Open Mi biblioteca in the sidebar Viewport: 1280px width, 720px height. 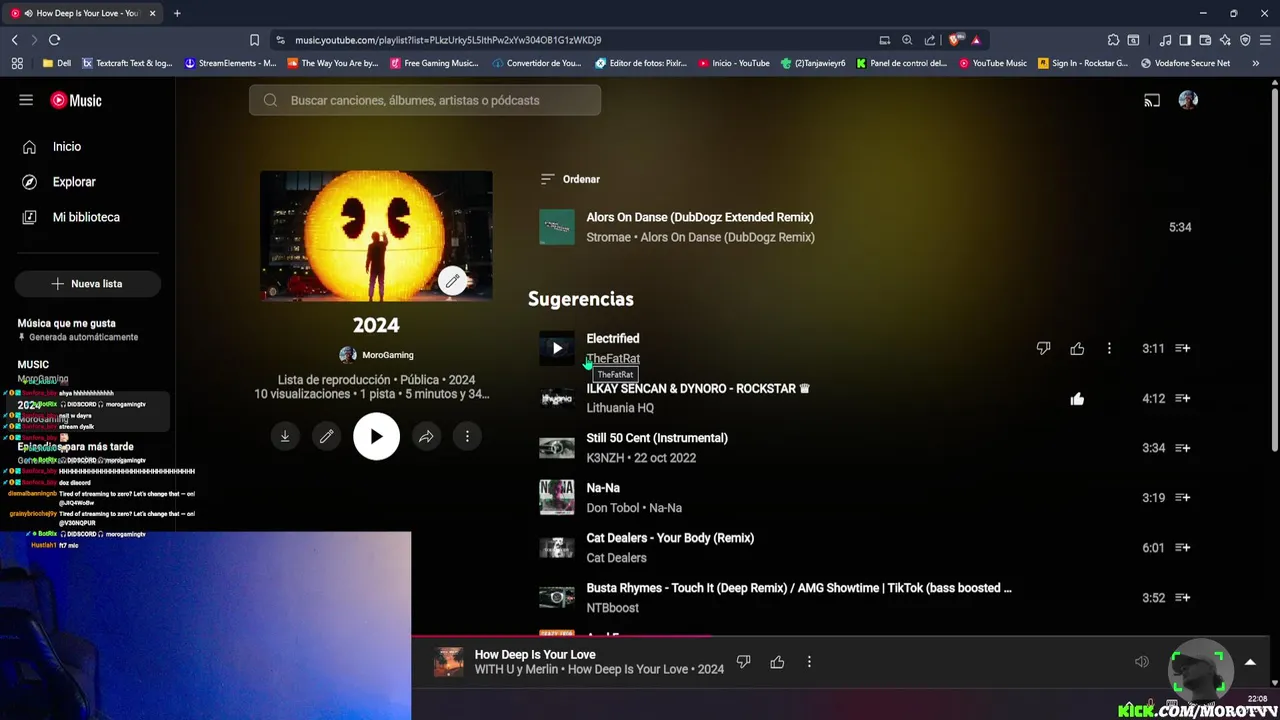pos(87,217)
